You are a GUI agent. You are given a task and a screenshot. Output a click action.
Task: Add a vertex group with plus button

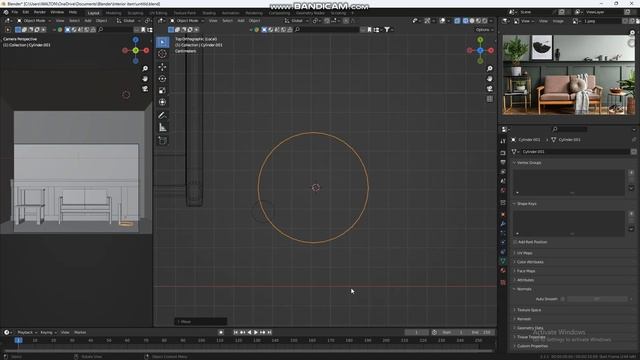pos(631,173)
